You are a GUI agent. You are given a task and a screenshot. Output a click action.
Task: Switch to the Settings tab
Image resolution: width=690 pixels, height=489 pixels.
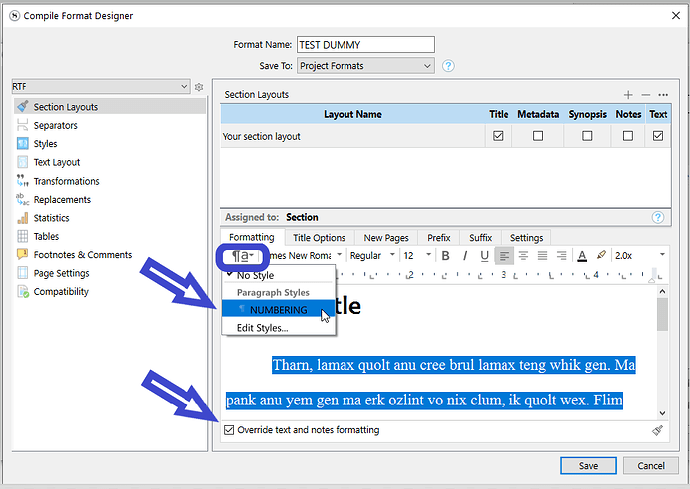coord(526,238)
